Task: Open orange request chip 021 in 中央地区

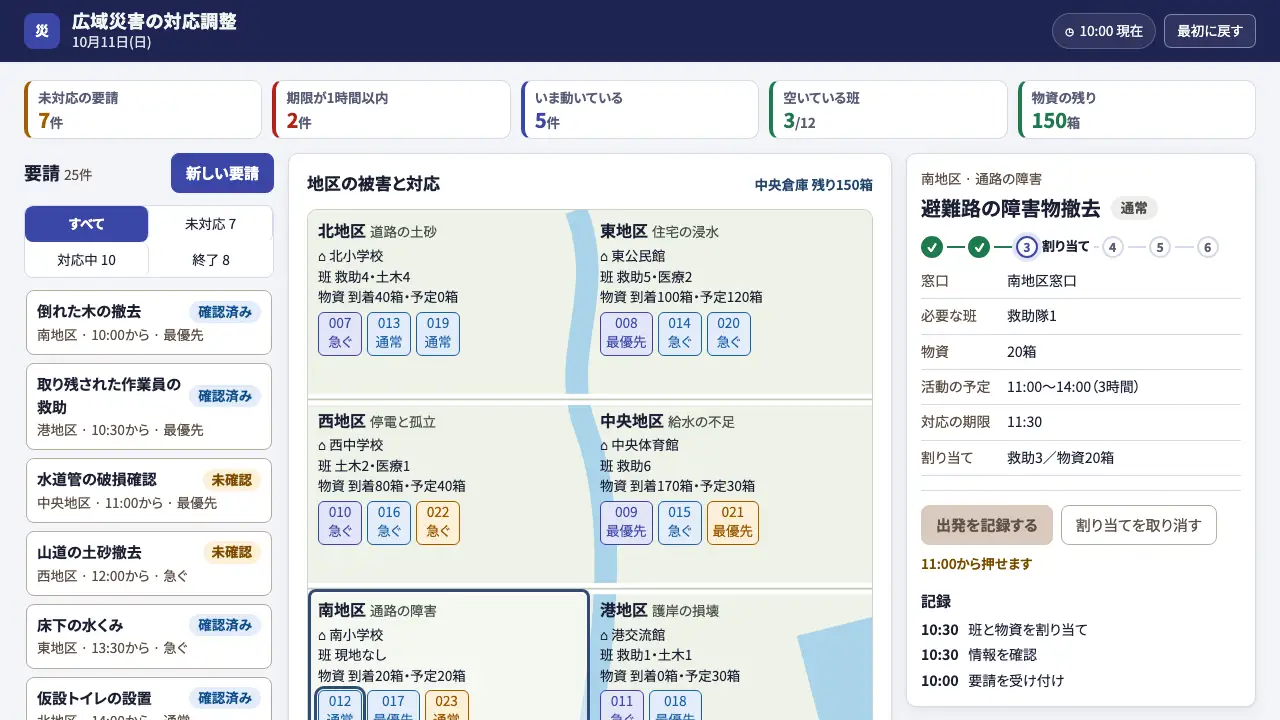Action: [733, 523]
